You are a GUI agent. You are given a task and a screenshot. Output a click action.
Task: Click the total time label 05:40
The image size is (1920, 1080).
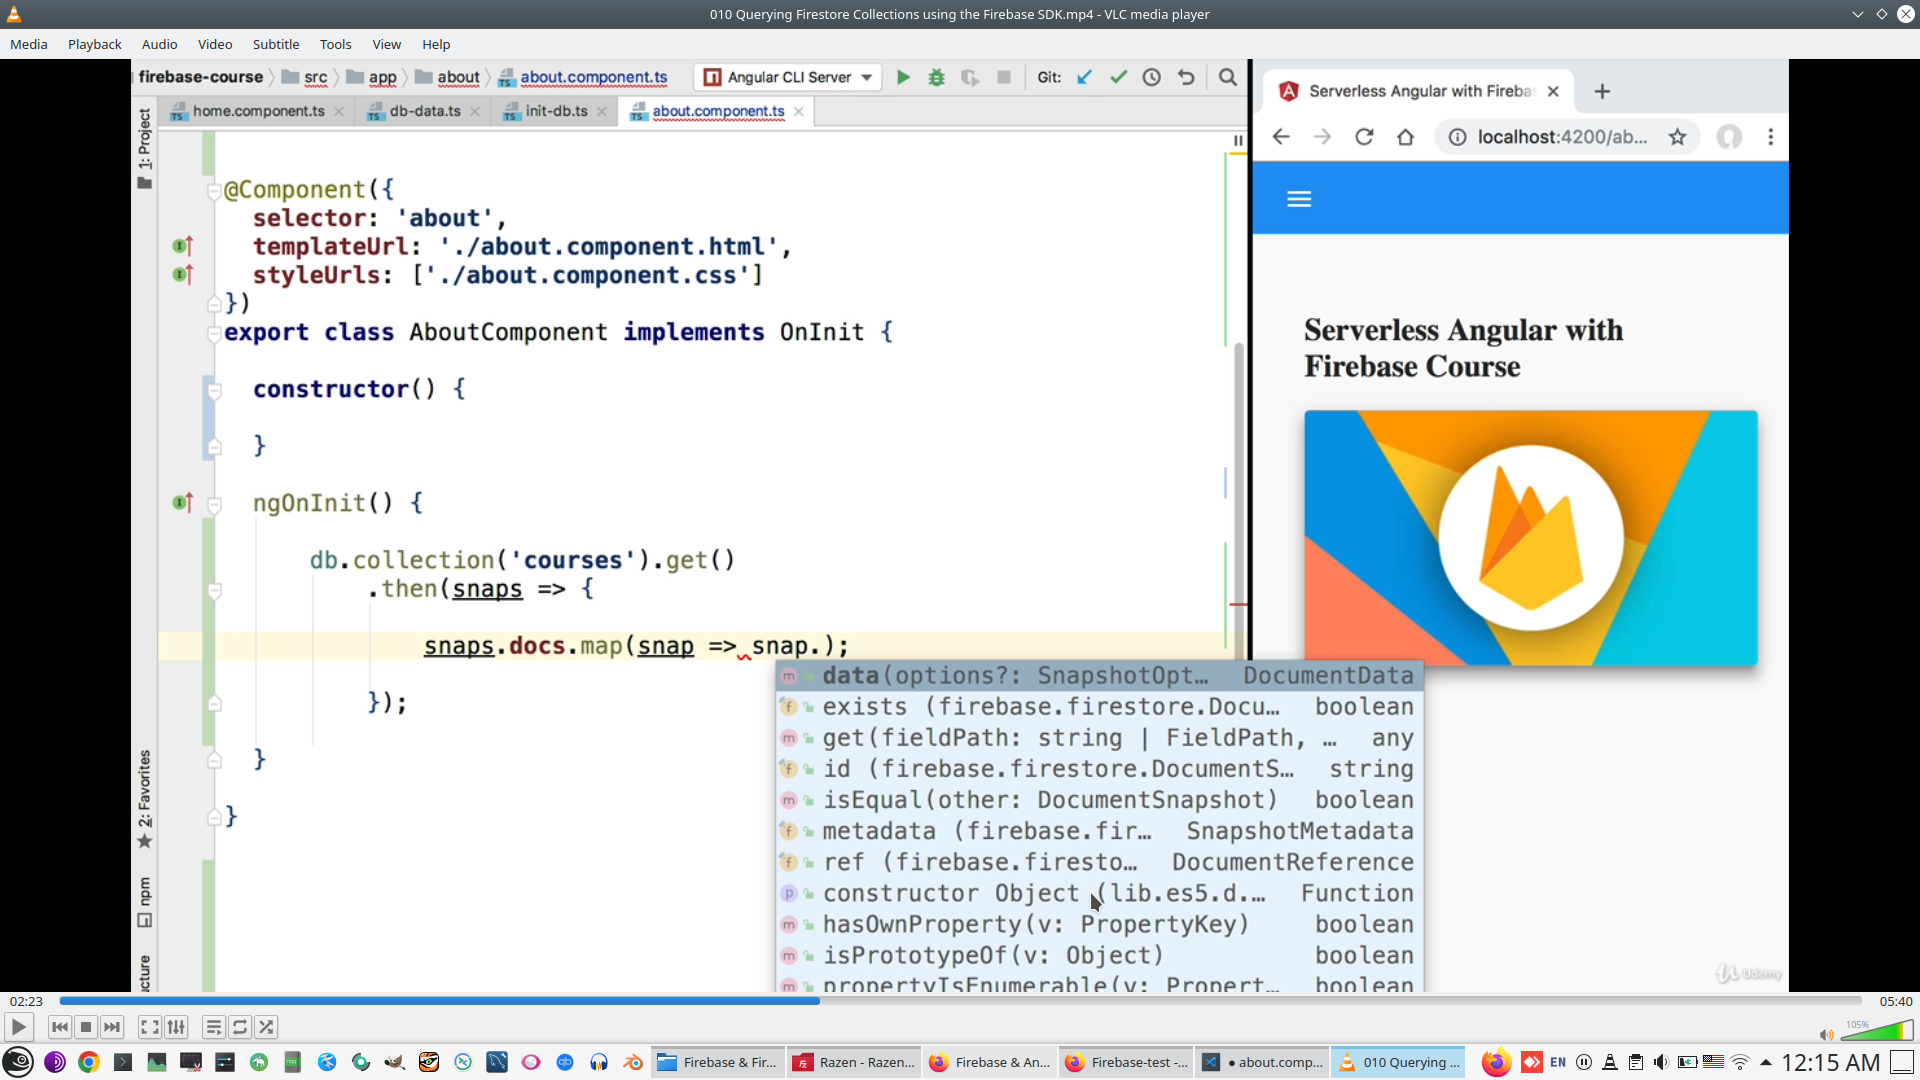[1895, 1001]
